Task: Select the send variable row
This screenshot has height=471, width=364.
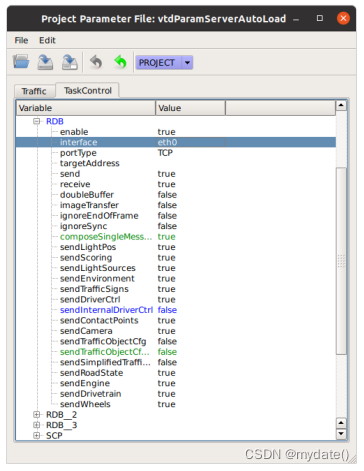Action: coord(70,174)
